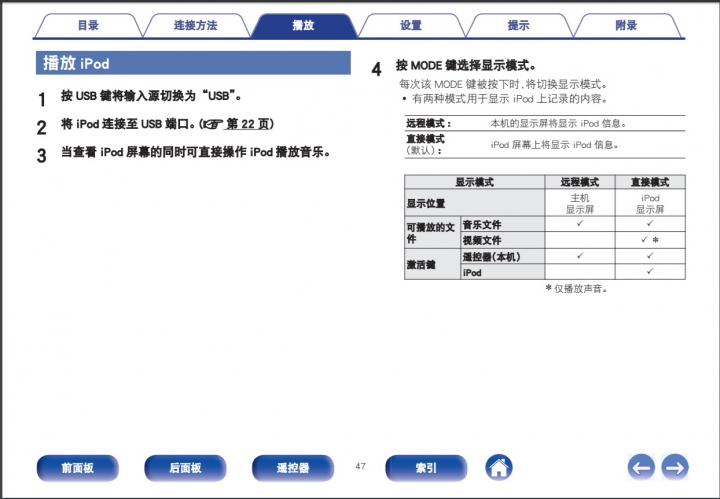Viewport: 720px width, 499px height.
Task: Click heading 按 MODE 键选择显示模式
Action: pos(466,66)
